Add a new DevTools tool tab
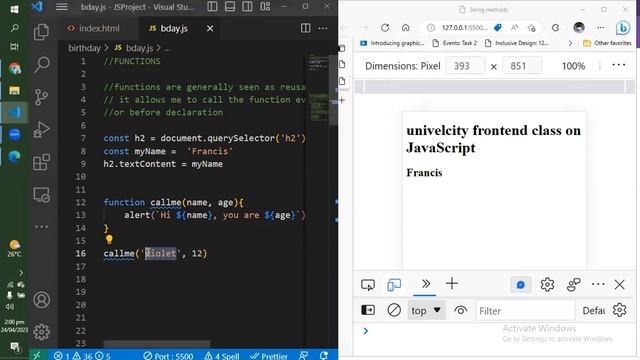Viewport: 640px width, 360px height. (451, 284)
